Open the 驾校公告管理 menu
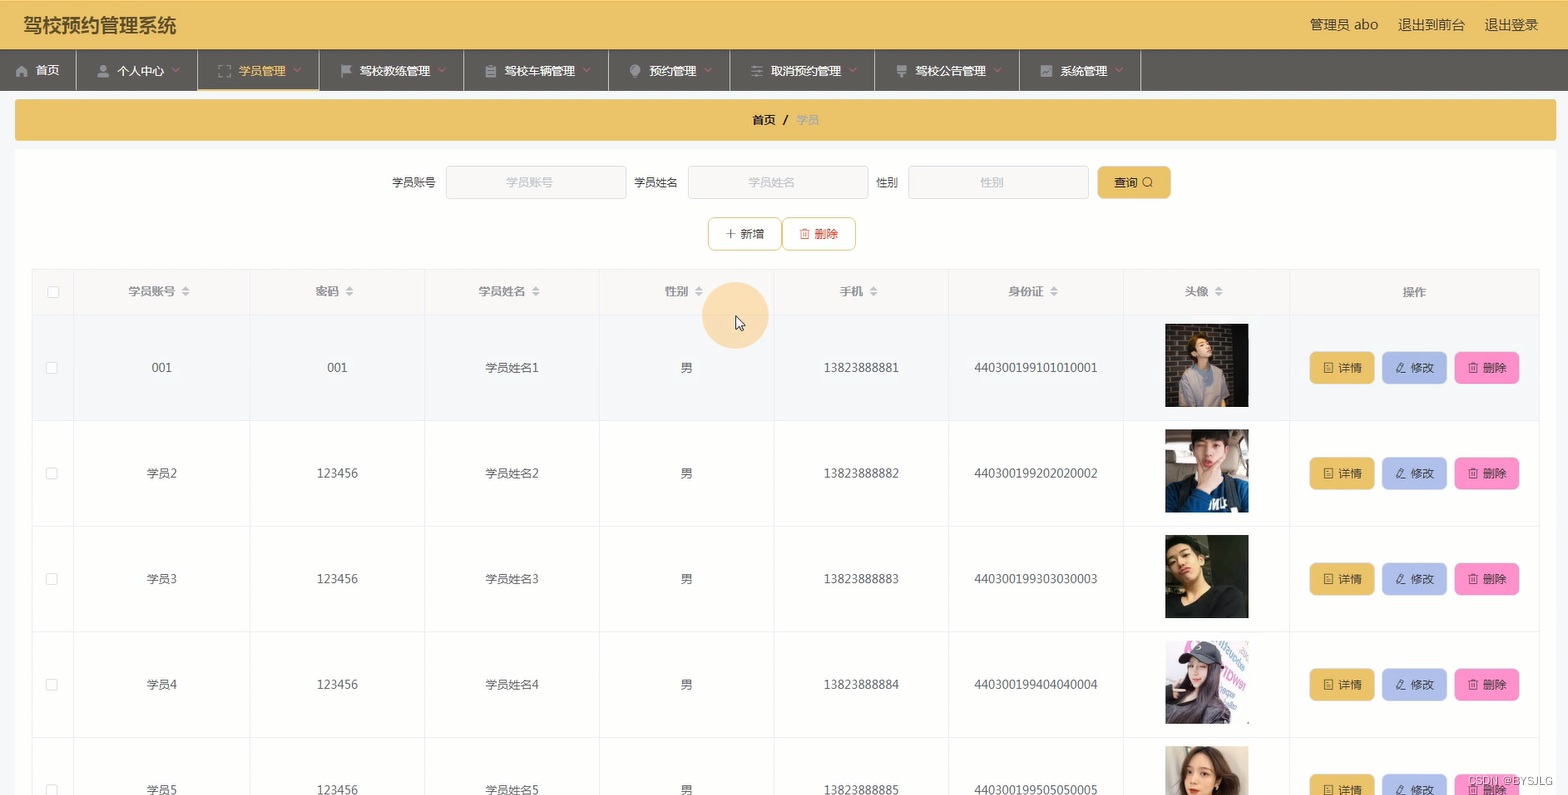Image resolution: width=1568 pixels, height=795 pixels. point(947,71)
